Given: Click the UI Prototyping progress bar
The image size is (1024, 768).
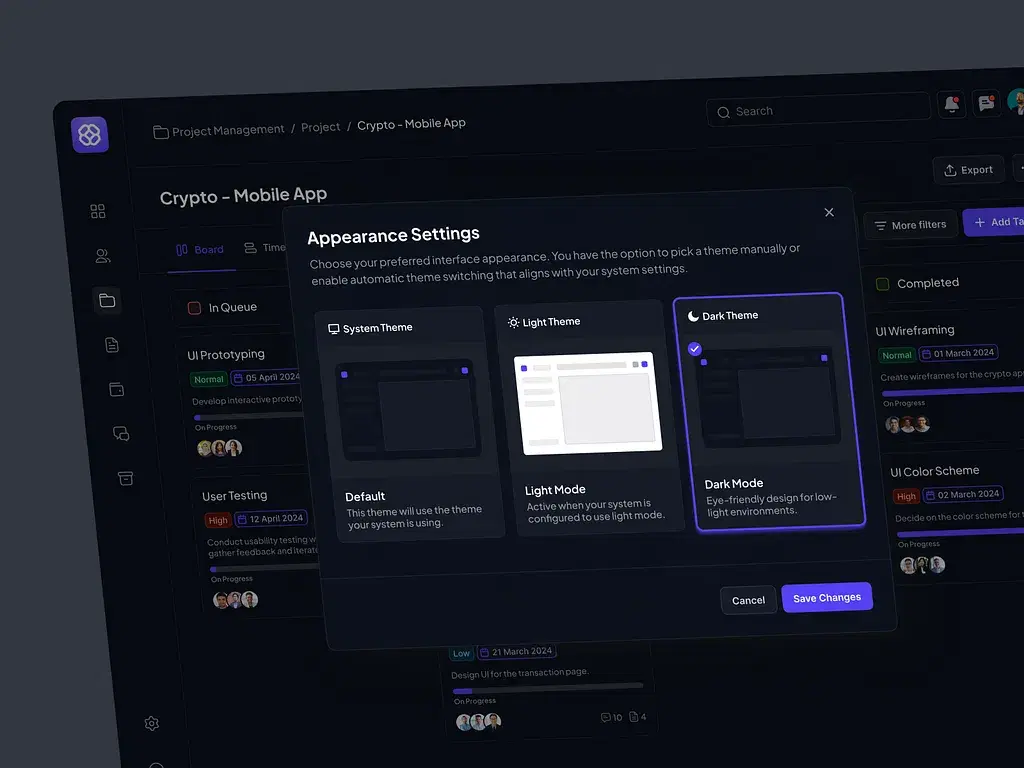Looking at the screenshot, I should [x=249, y=416].
